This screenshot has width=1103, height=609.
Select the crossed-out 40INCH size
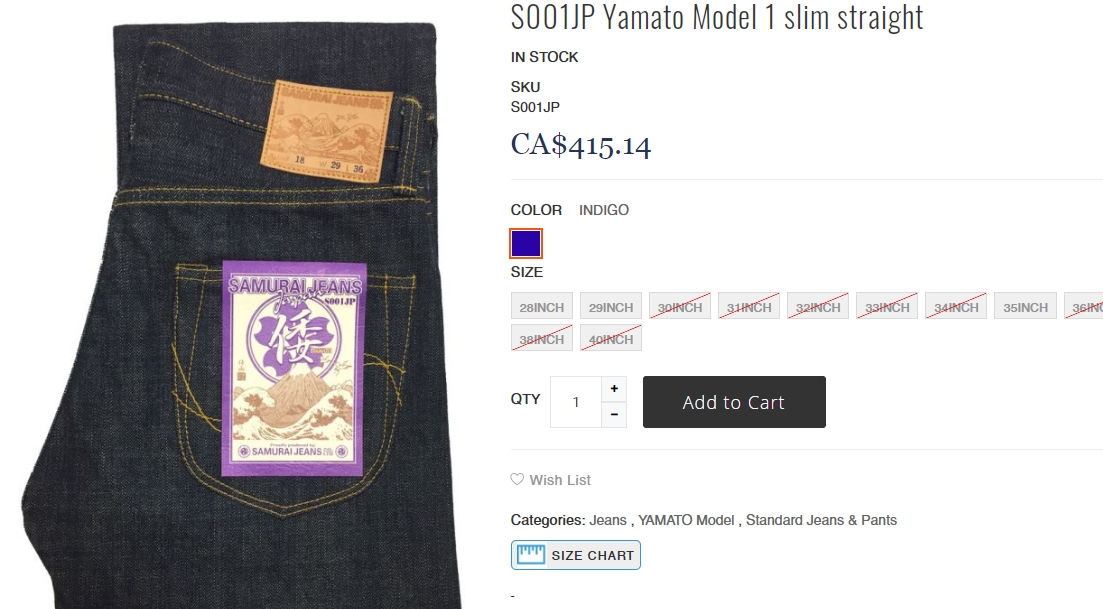click(611, 338)
